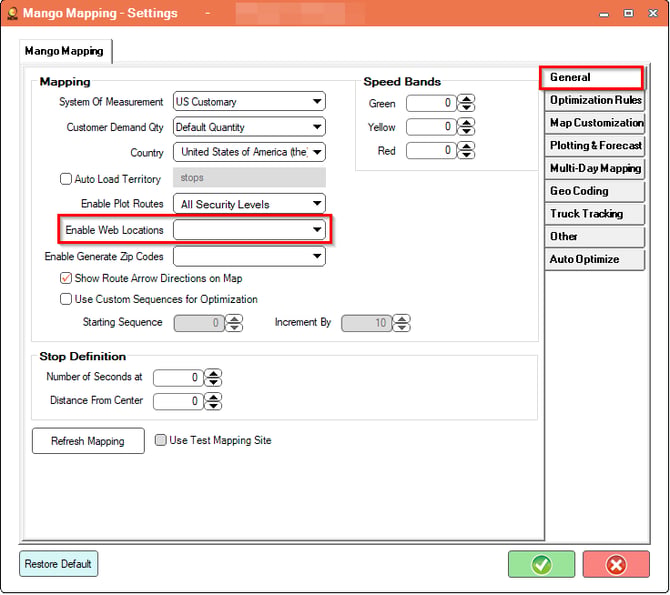Click the green checkmark confirm button
The image size is (670, 595).
coord(541,565)
